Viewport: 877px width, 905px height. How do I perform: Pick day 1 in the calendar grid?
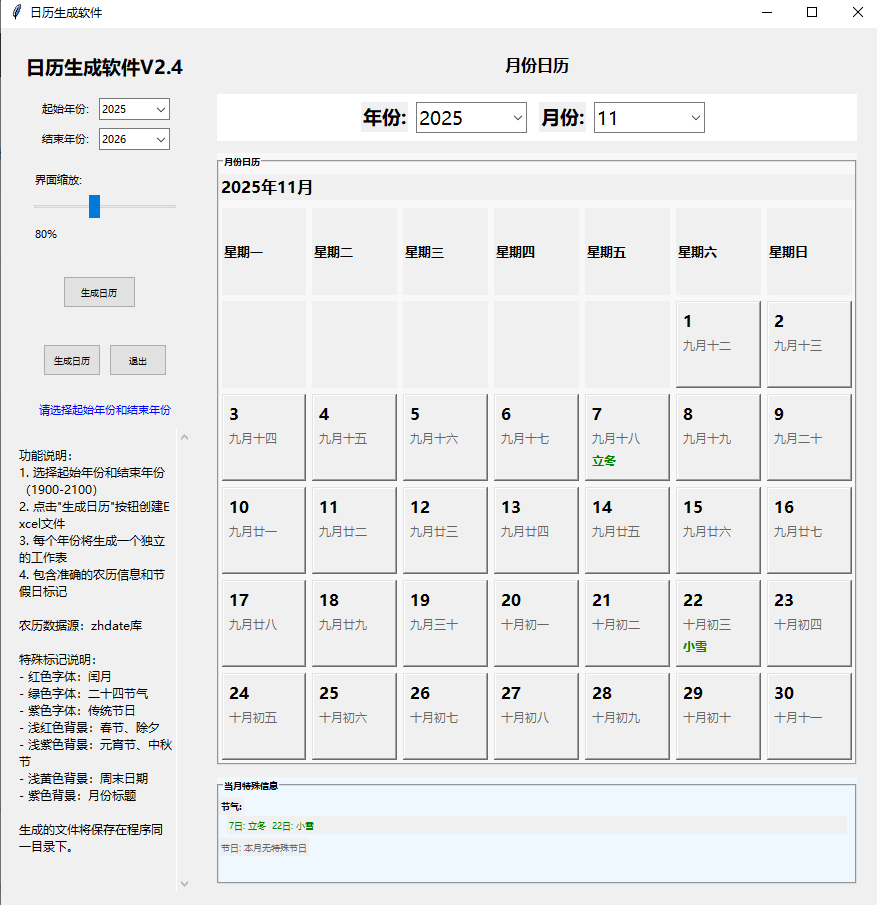point(717,344)
